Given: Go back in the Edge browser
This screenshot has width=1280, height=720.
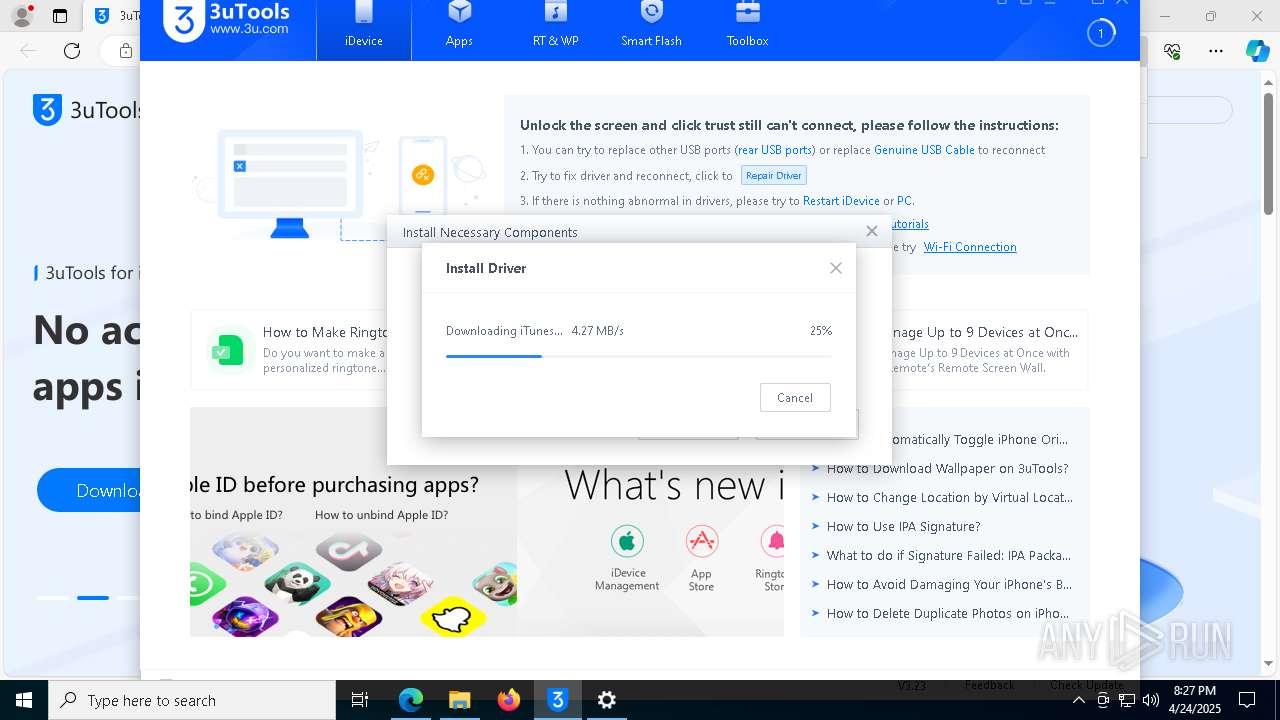Looking at the screenshot, I should tap(27, 51).
